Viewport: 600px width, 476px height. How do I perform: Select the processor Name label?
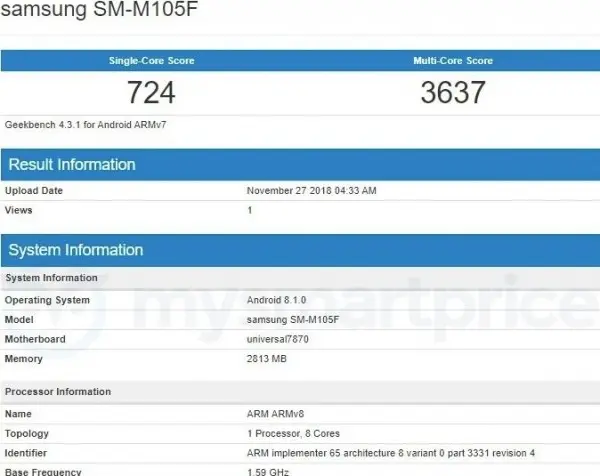tap(18, 414)
